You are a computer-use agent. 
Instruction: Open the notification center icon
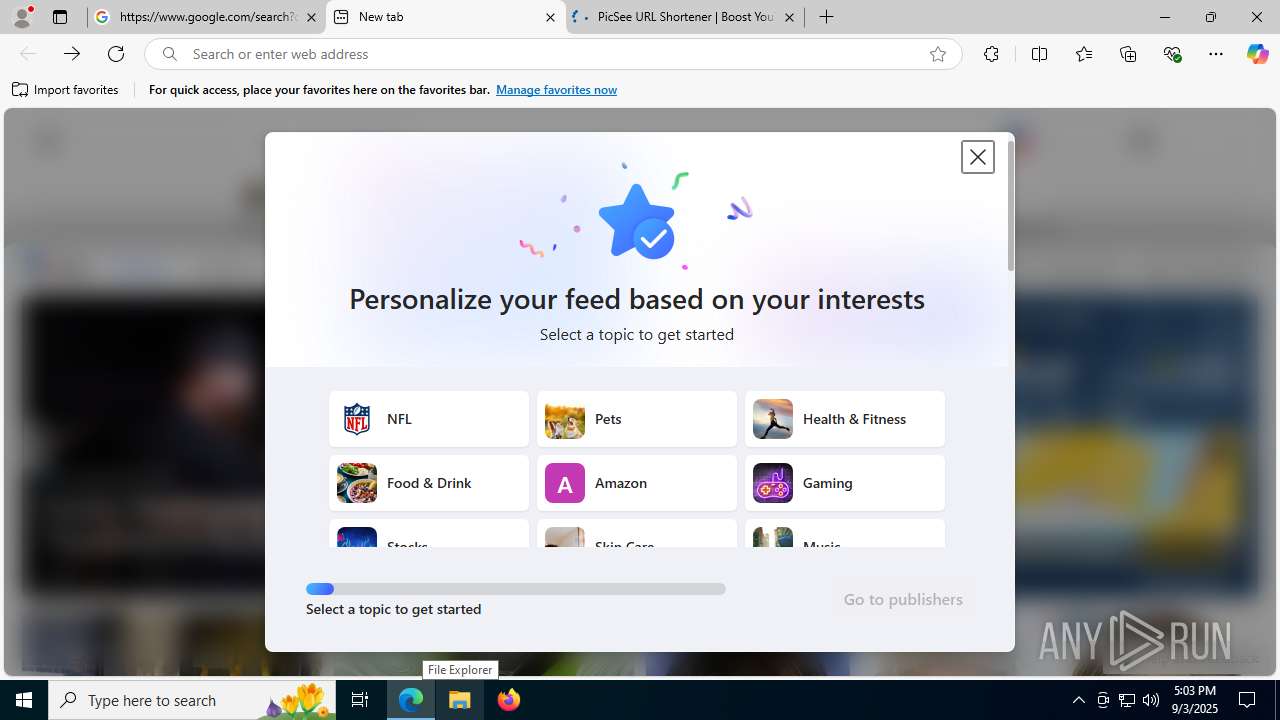[x=1247, y=700]
